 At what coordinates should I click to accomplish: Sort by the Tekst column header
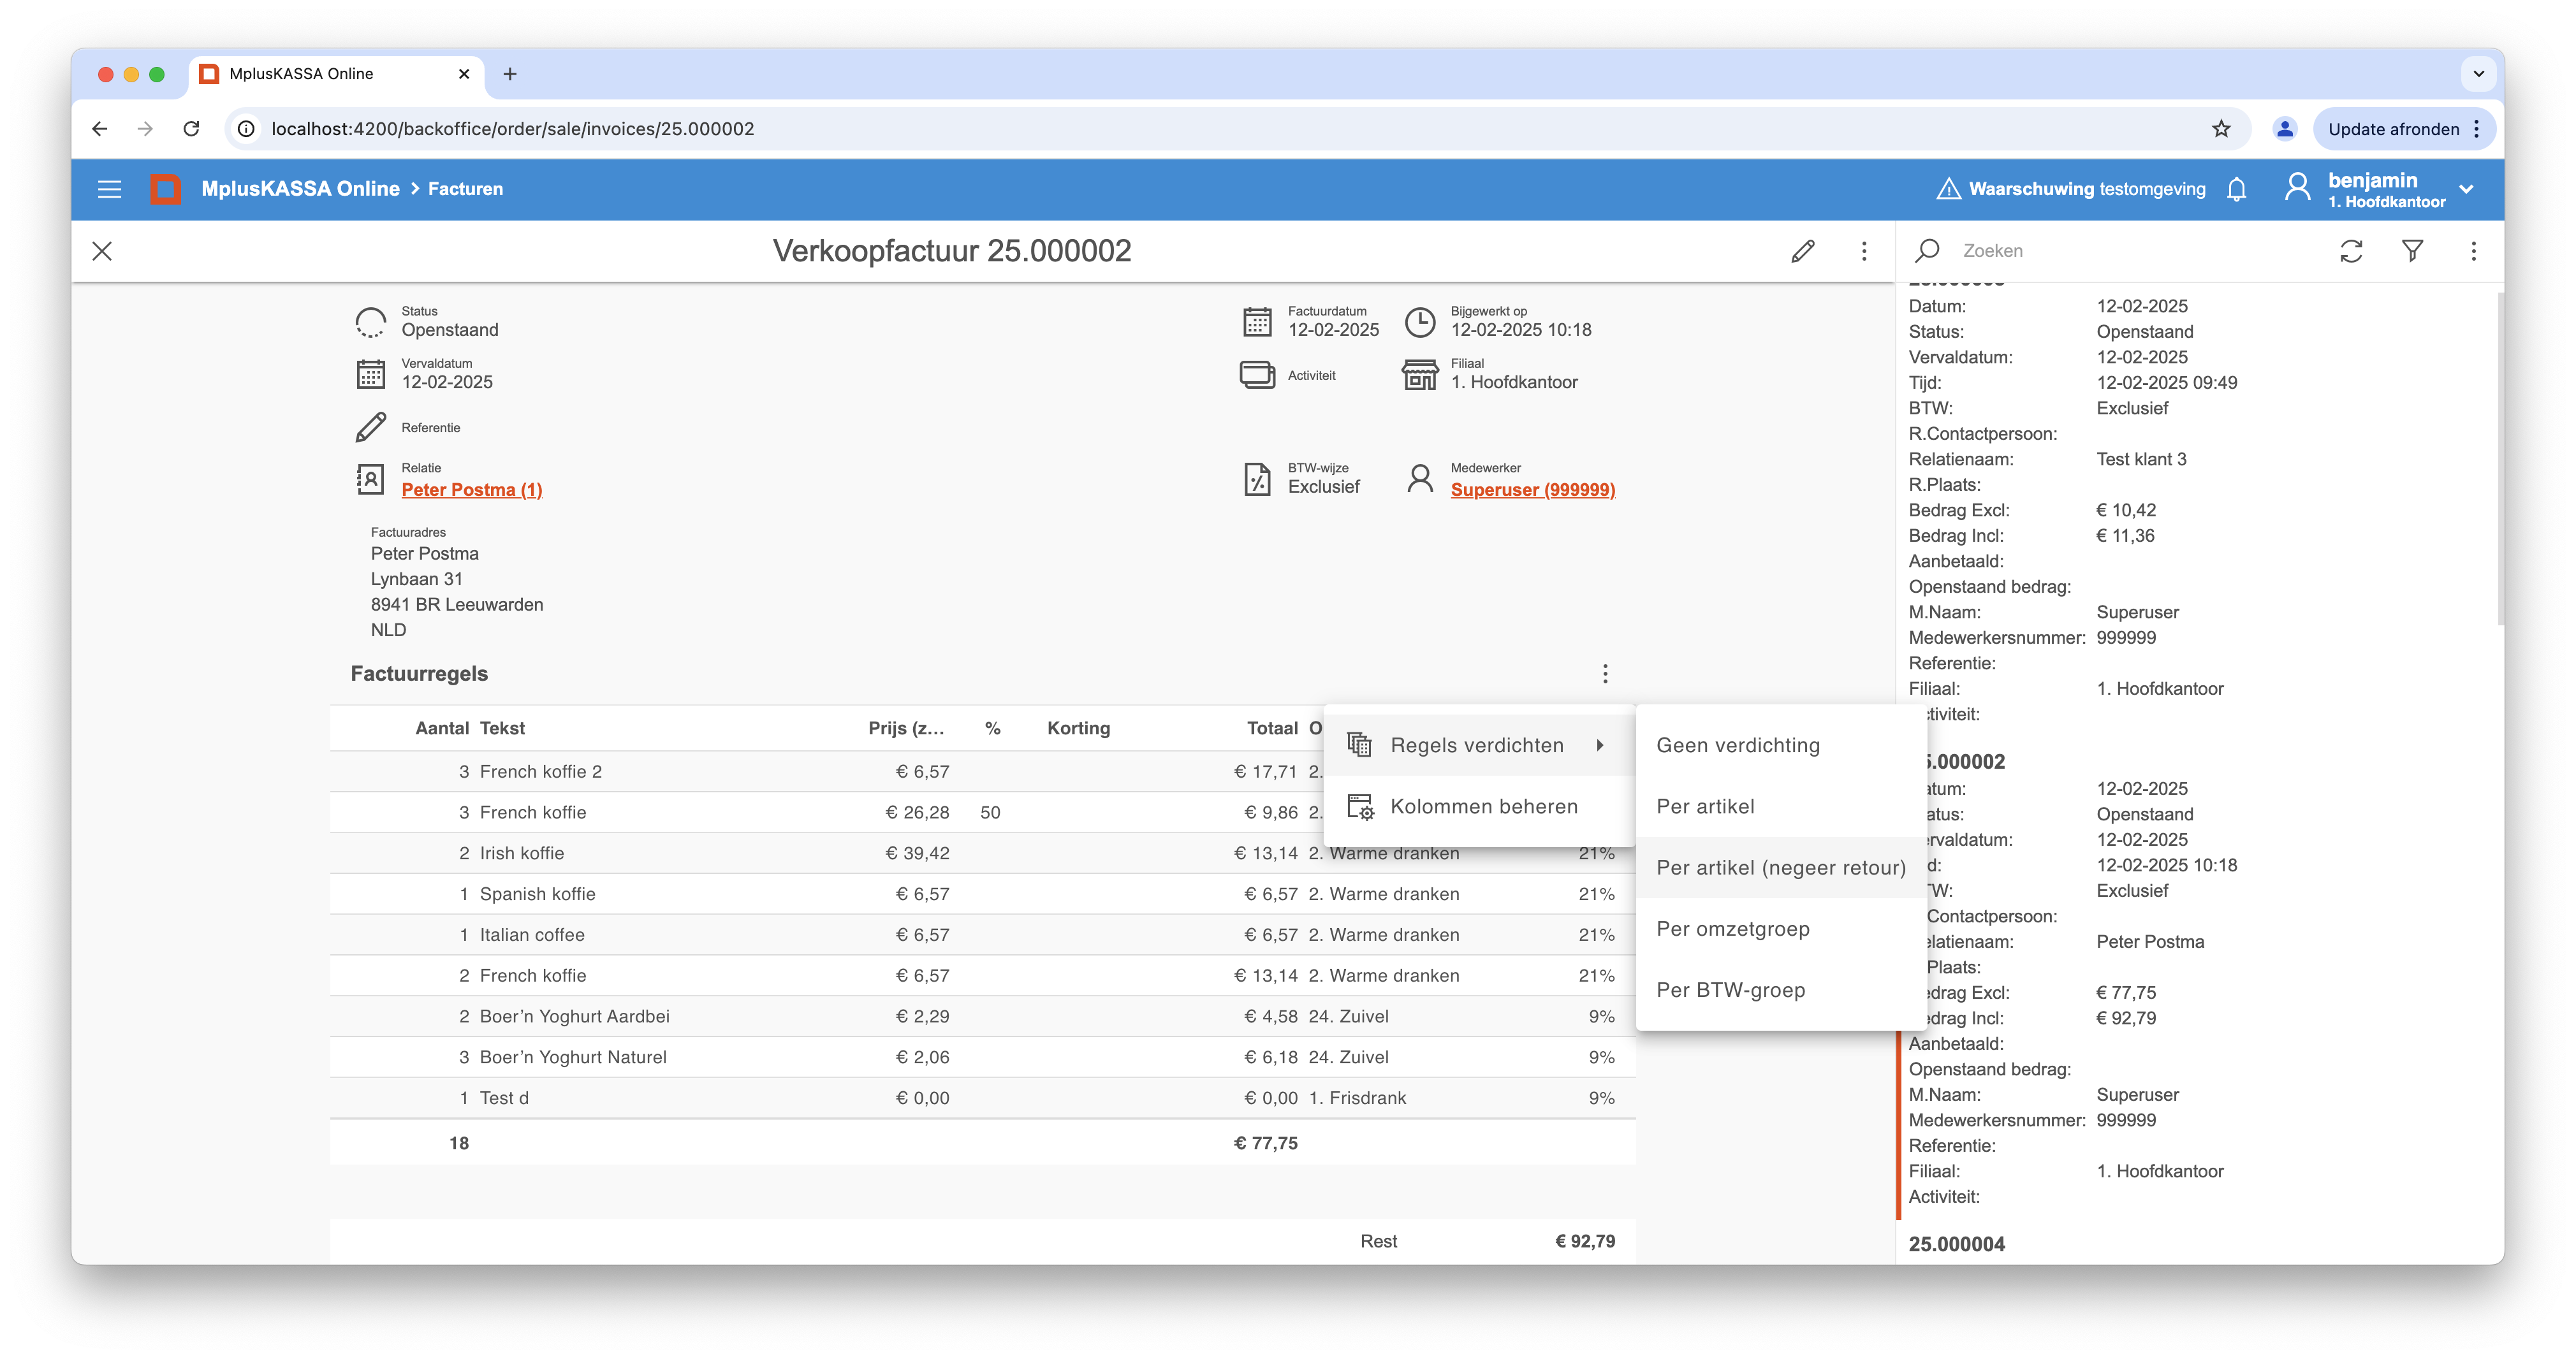(x=502, y=729)
